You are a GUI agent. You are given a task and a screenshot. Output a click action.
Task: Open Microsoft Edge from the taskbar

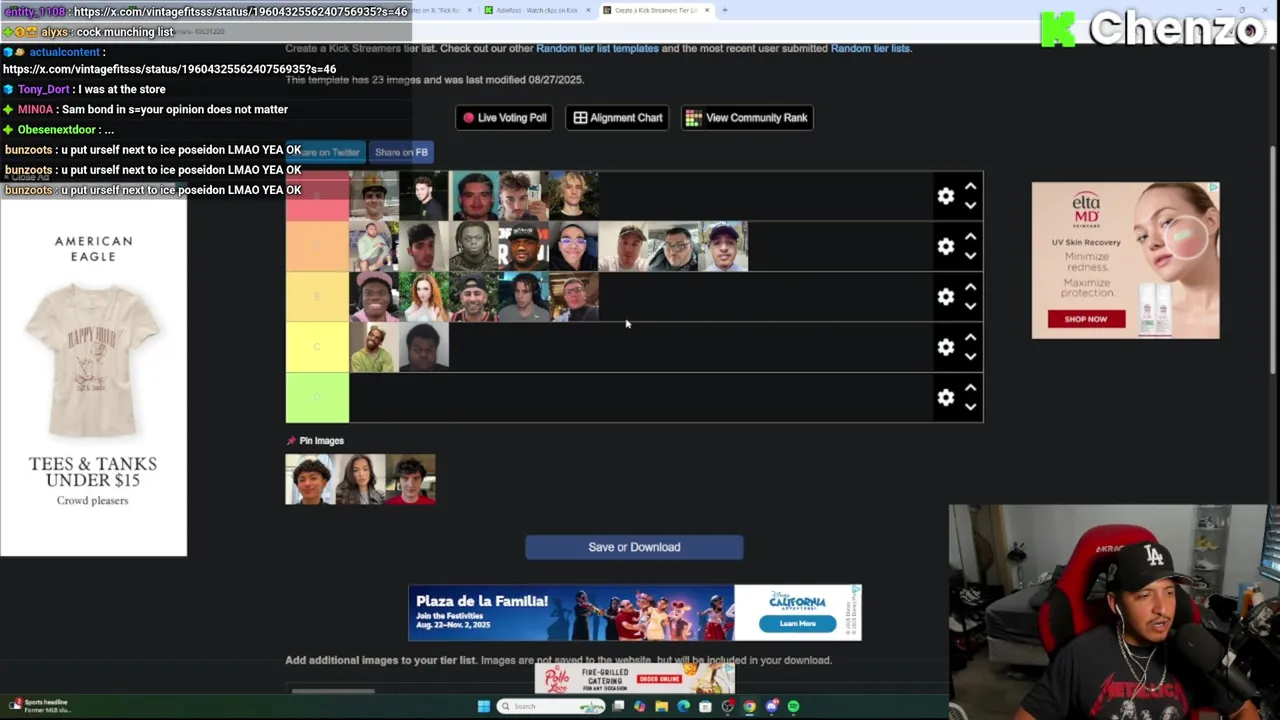683,706
